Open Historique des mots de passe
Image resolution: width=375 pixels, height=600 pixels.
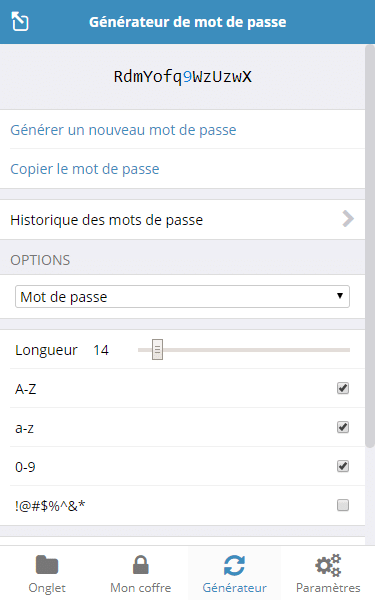pyautogui.click(x=182, y=220)
